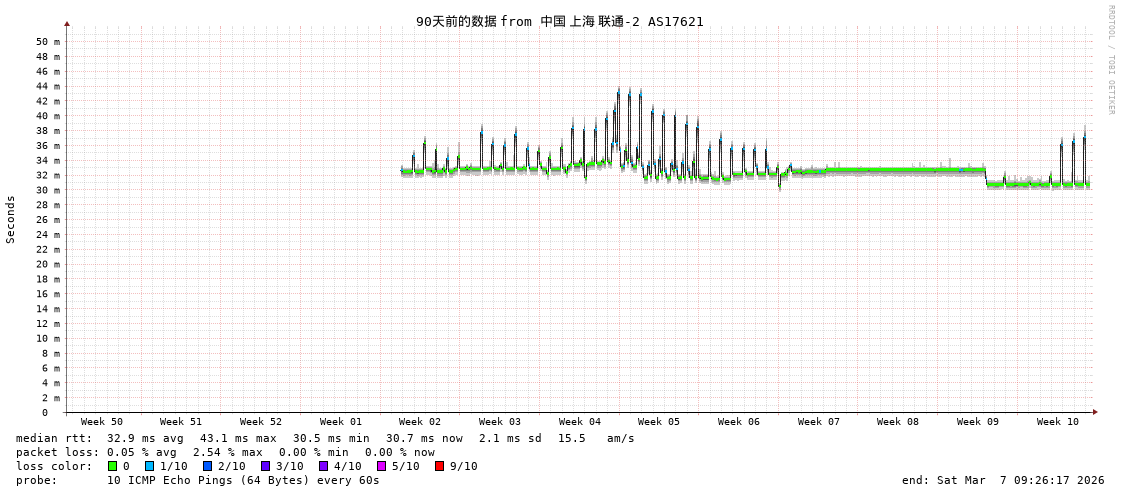The image size is (1121, 494).
Task: Click the median rtt statistics line
Action: [325, 438]
